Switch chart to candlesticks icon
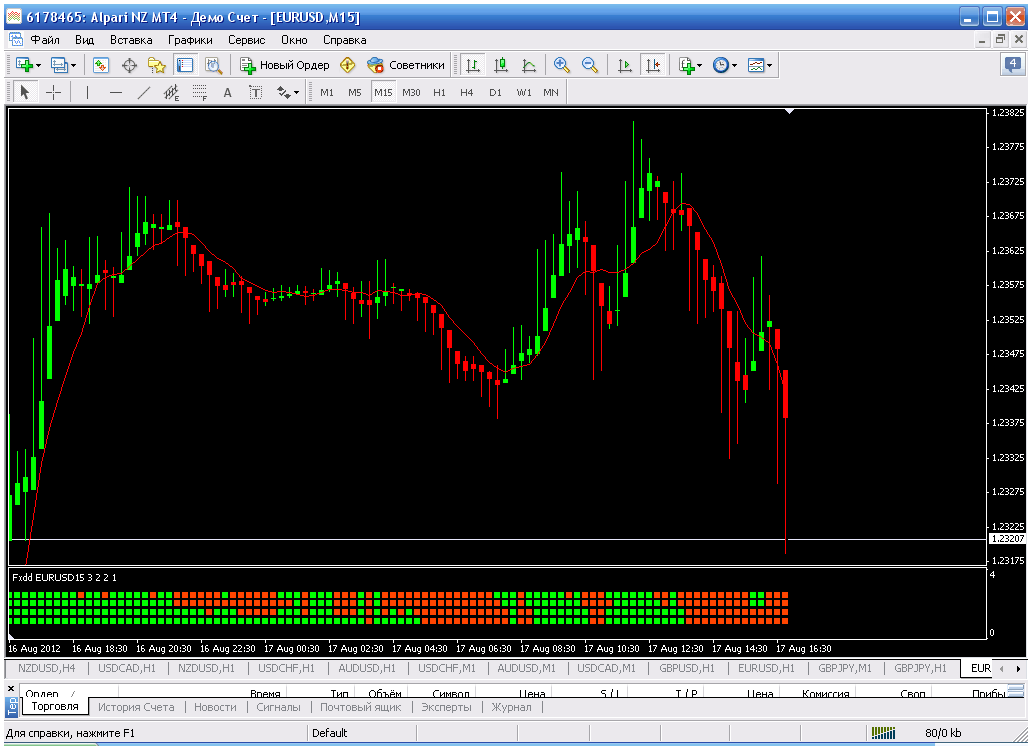 [x=501, y=65]
